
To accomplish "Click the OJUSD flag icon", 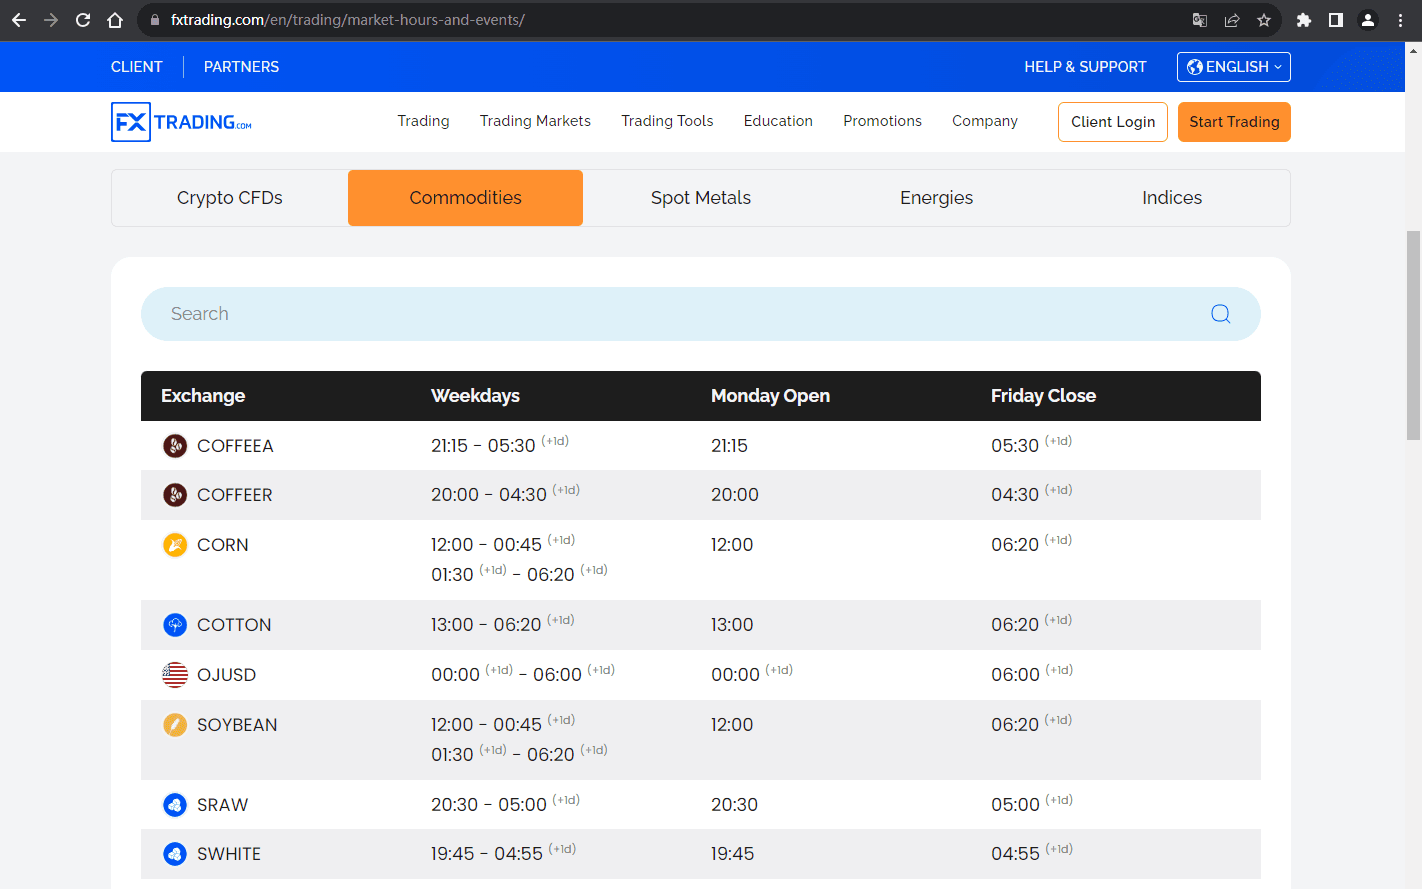I will (x=175, y=675).
